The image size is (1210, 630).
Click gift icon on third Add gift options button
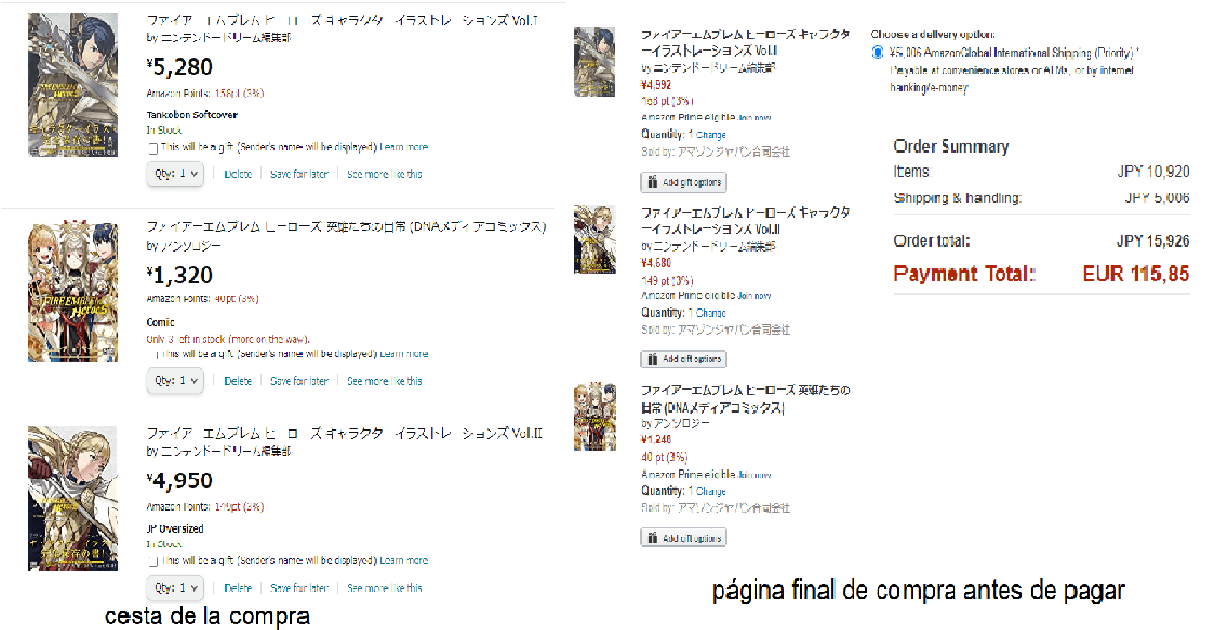point(652,538)
